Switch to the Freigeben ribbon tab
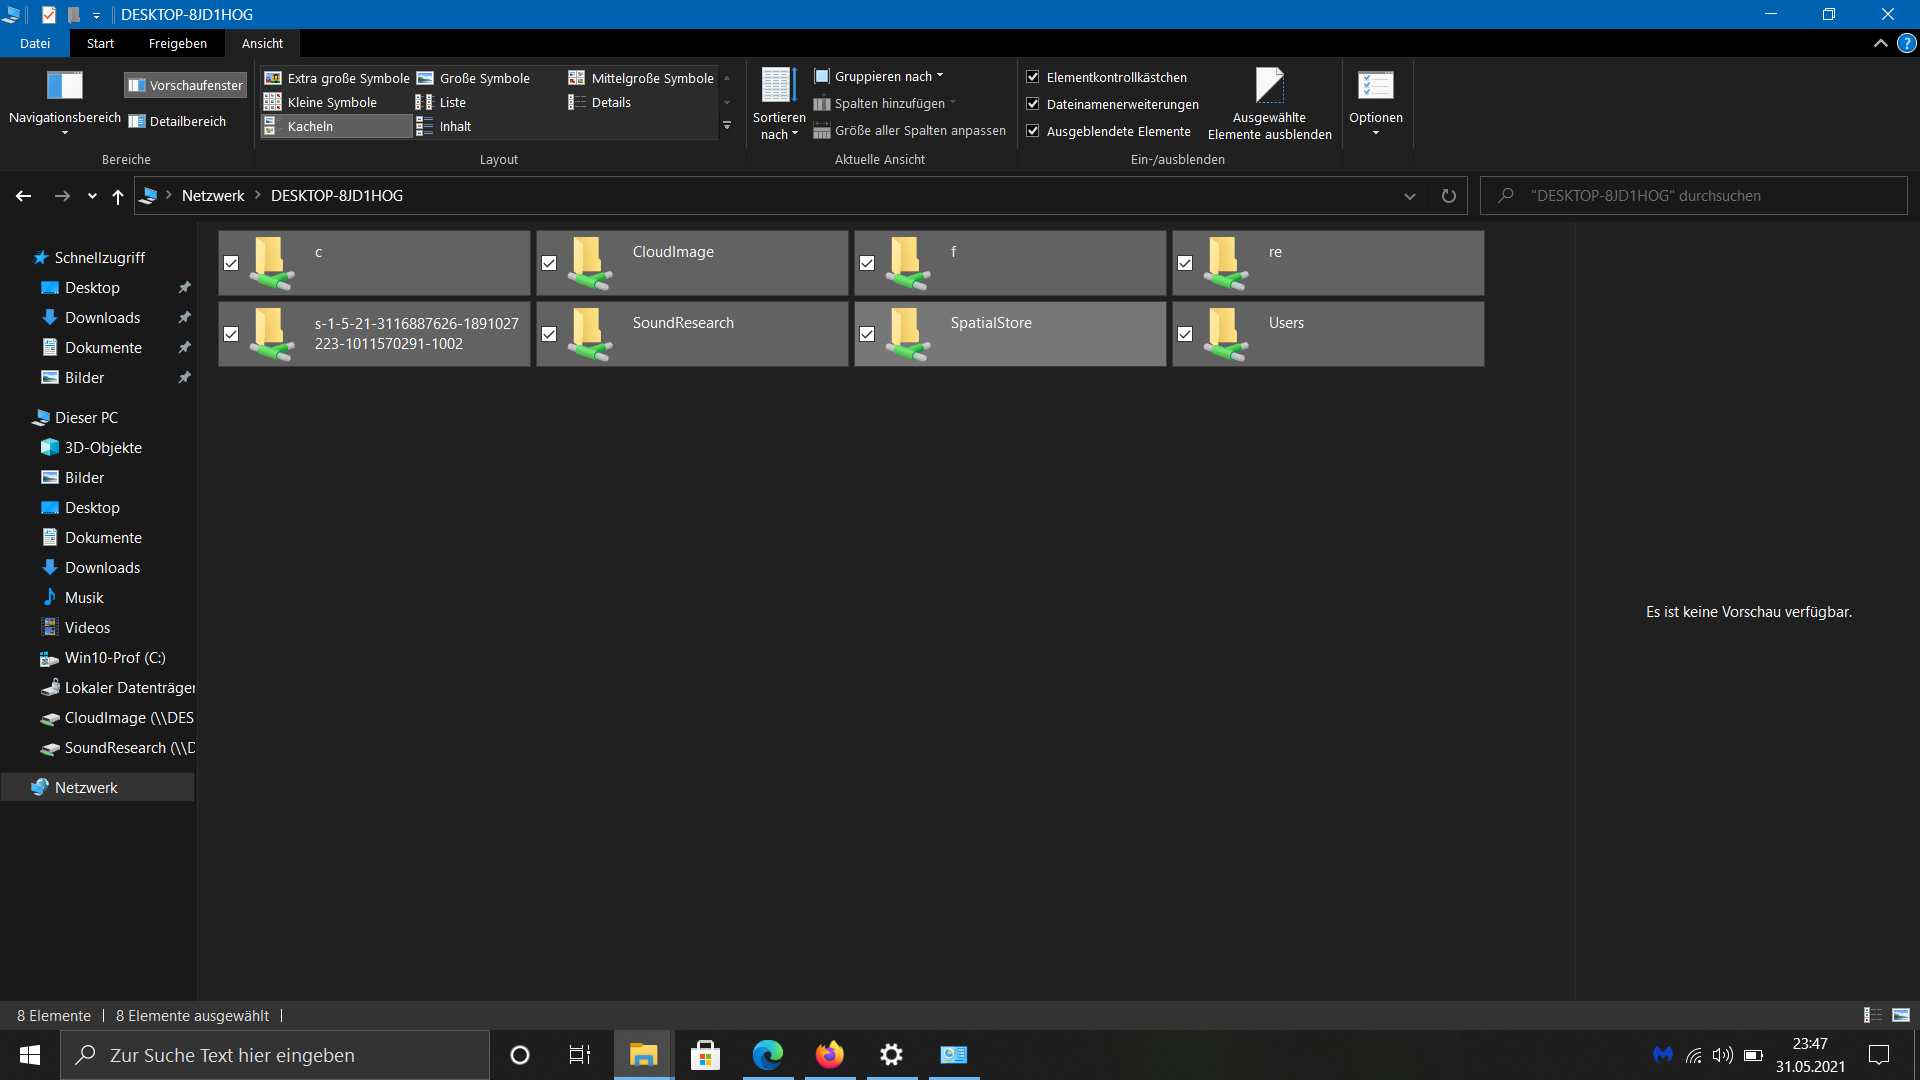Viewport: 1920px width, 1080px height. click(x=178, y=44)
